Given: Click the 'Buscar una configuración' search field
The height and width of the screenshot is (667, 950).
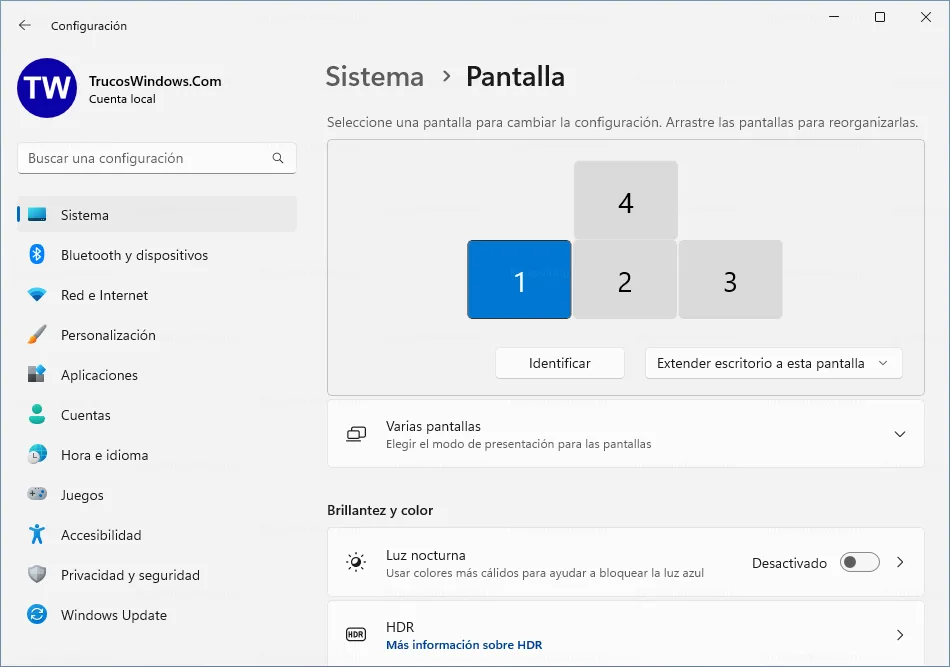Looking at the screenshot, I should point(156,158).
